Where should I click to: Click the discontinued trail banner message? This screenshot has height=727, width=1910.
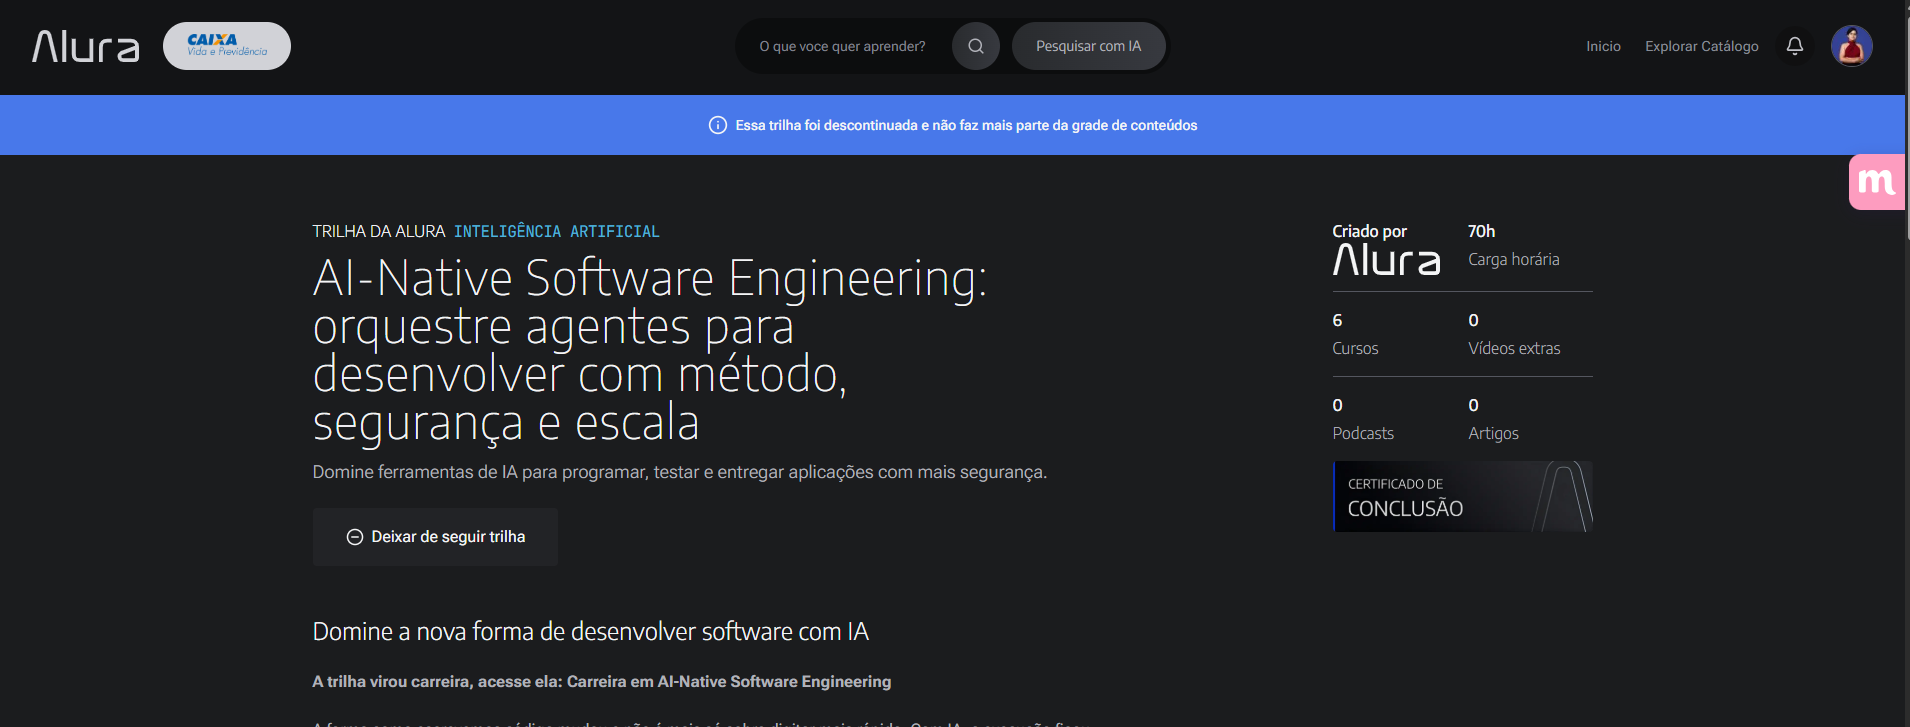pos(966,125)
